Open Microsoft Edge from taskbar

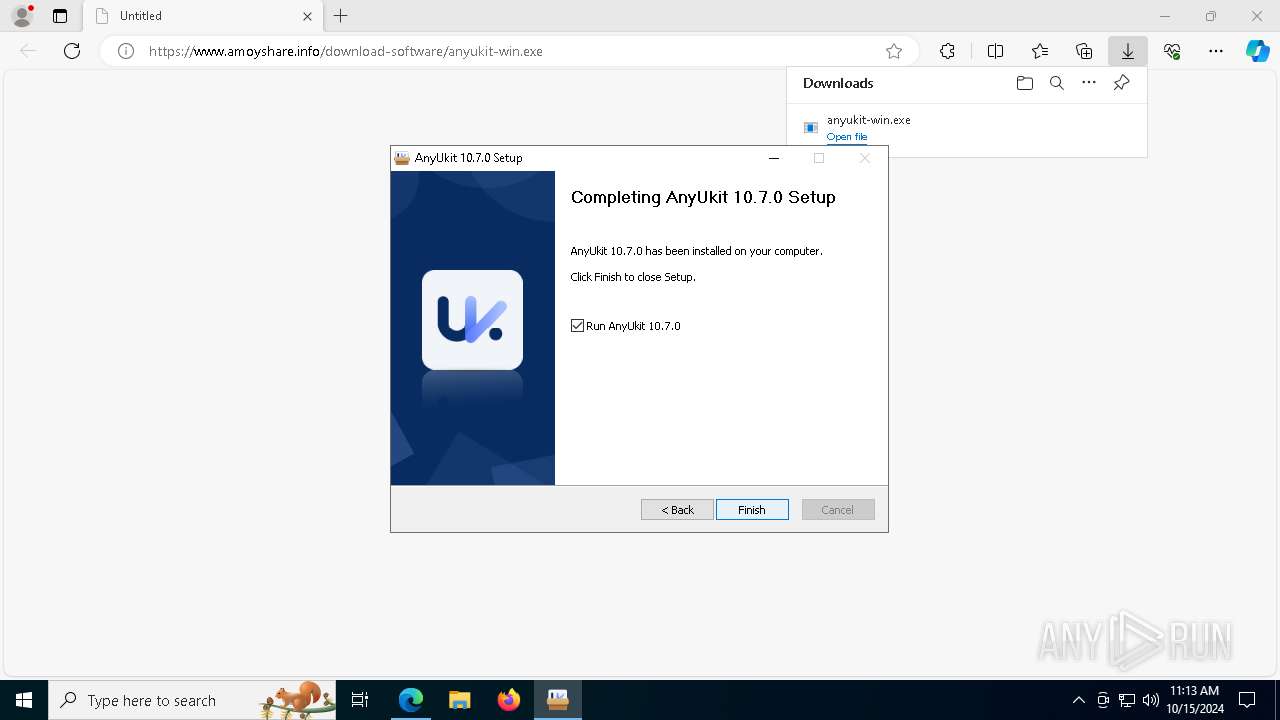[x=411, y=700]
